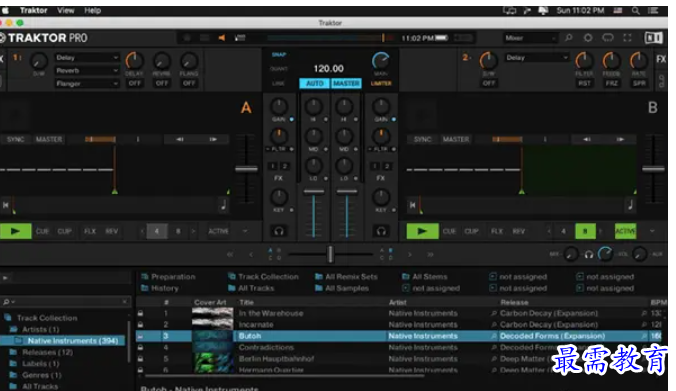Click magnifier icon beside Carbon Decay release in row 1
676x391 pixels.
tap(494, 313)
